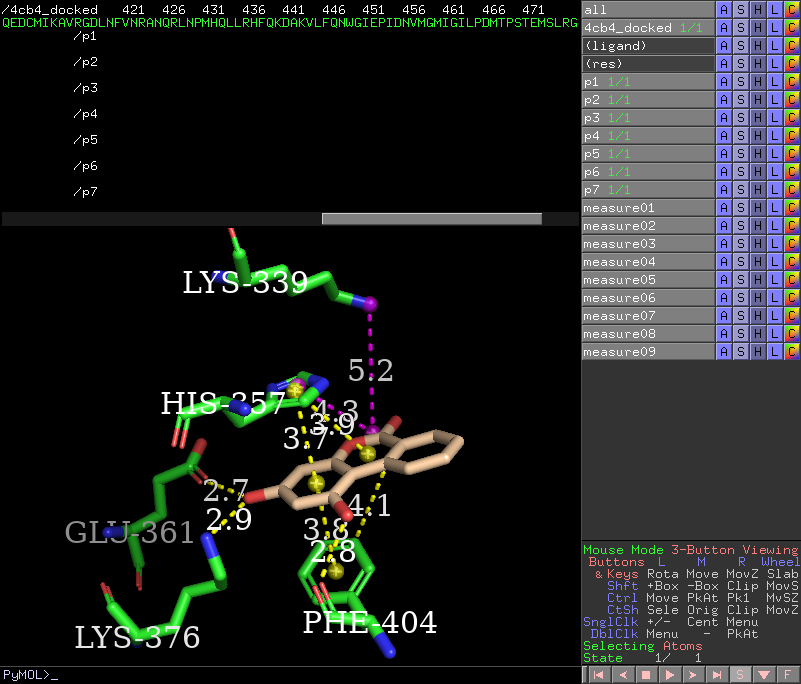Click the sequence viewer horizontal scrollbar
This screenshot has width=801, height=684.
[x=431, y=219]
